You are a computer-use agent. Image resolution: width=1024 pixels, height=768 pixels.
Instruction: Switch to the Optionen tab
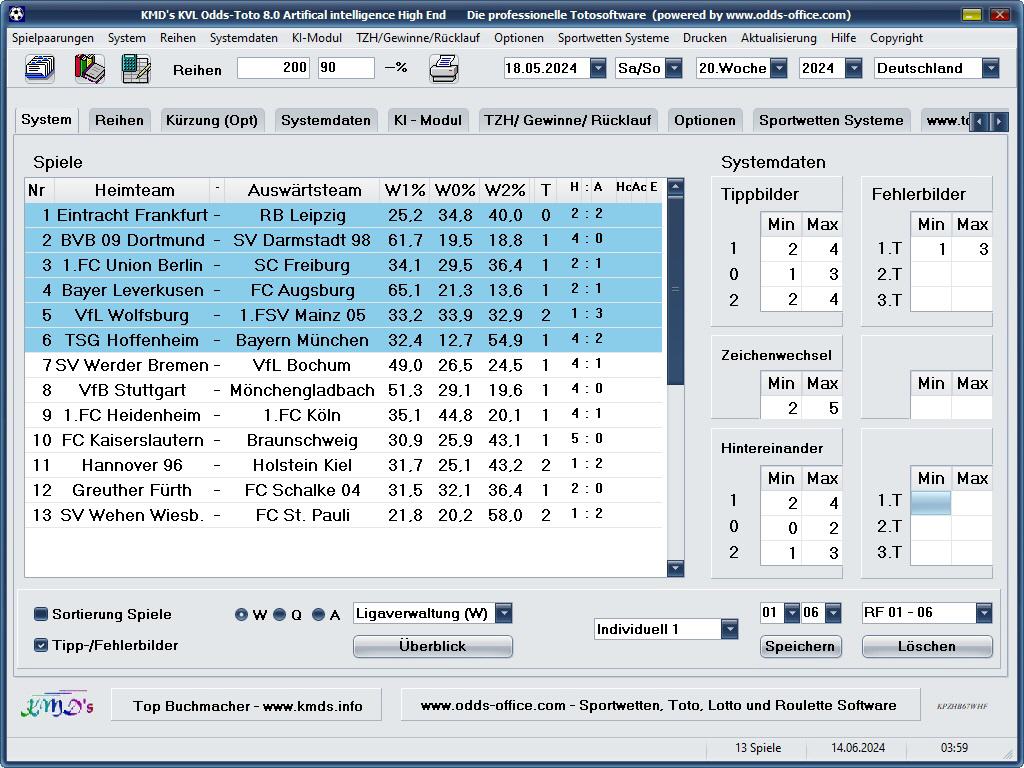coord(705,120)
